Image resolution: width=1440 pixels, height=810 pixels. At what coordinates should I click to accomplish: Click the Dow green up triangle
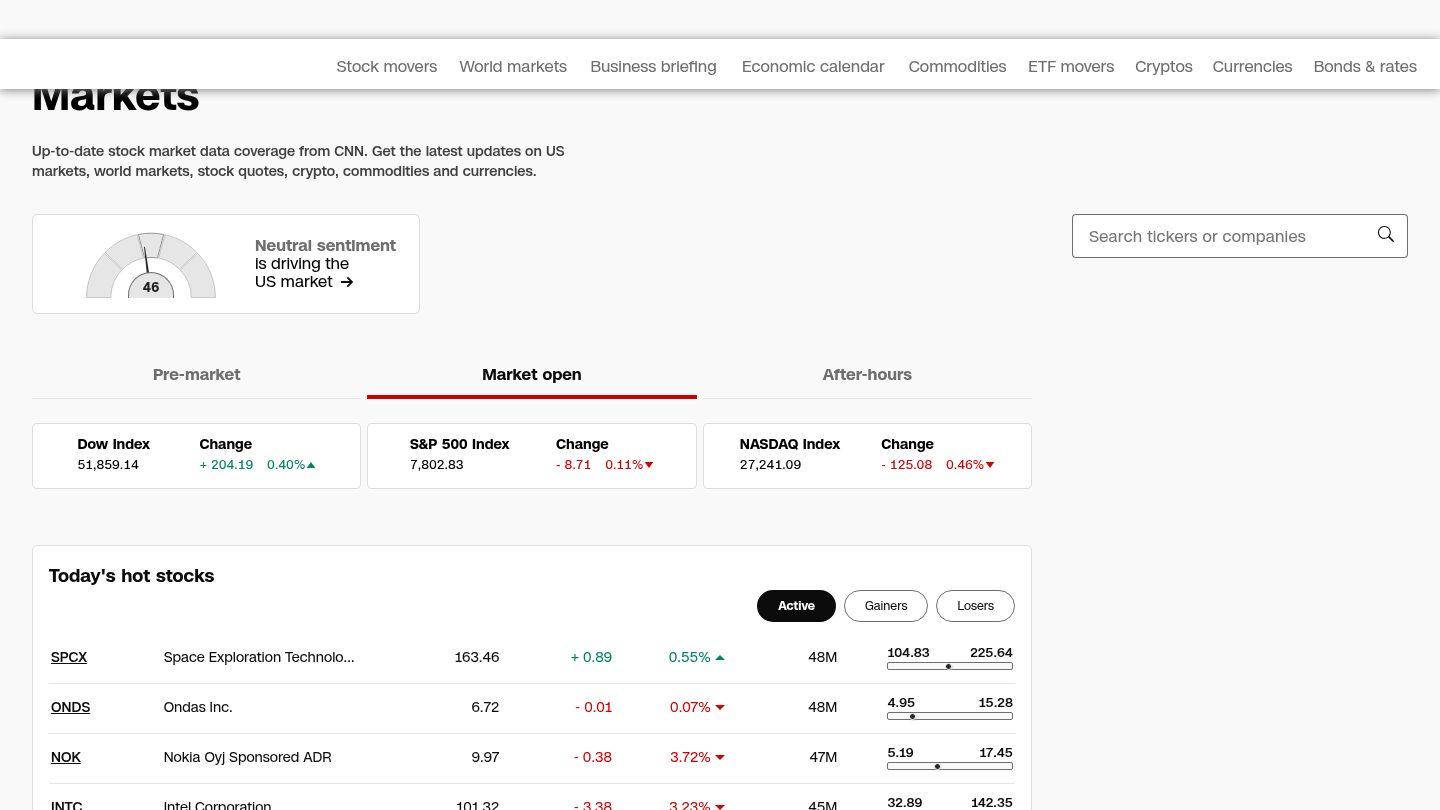pyautogui.click(x=311, y=465)
